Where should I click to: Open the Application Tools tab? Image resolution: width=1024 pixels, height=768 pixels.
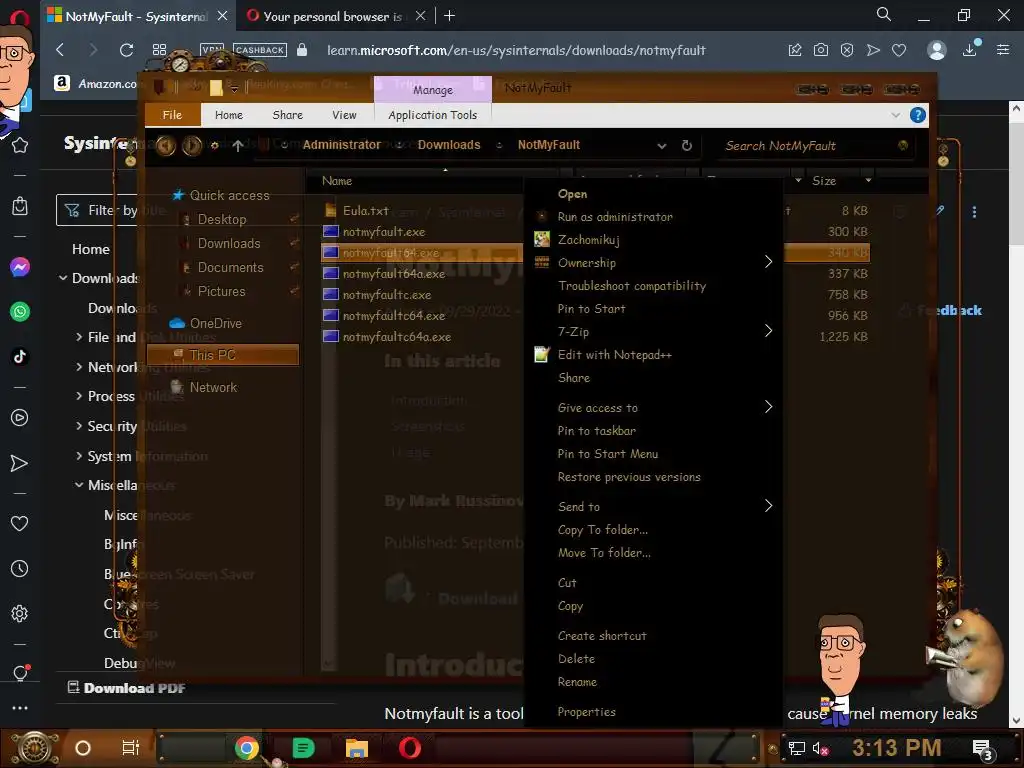coord(432,115)
